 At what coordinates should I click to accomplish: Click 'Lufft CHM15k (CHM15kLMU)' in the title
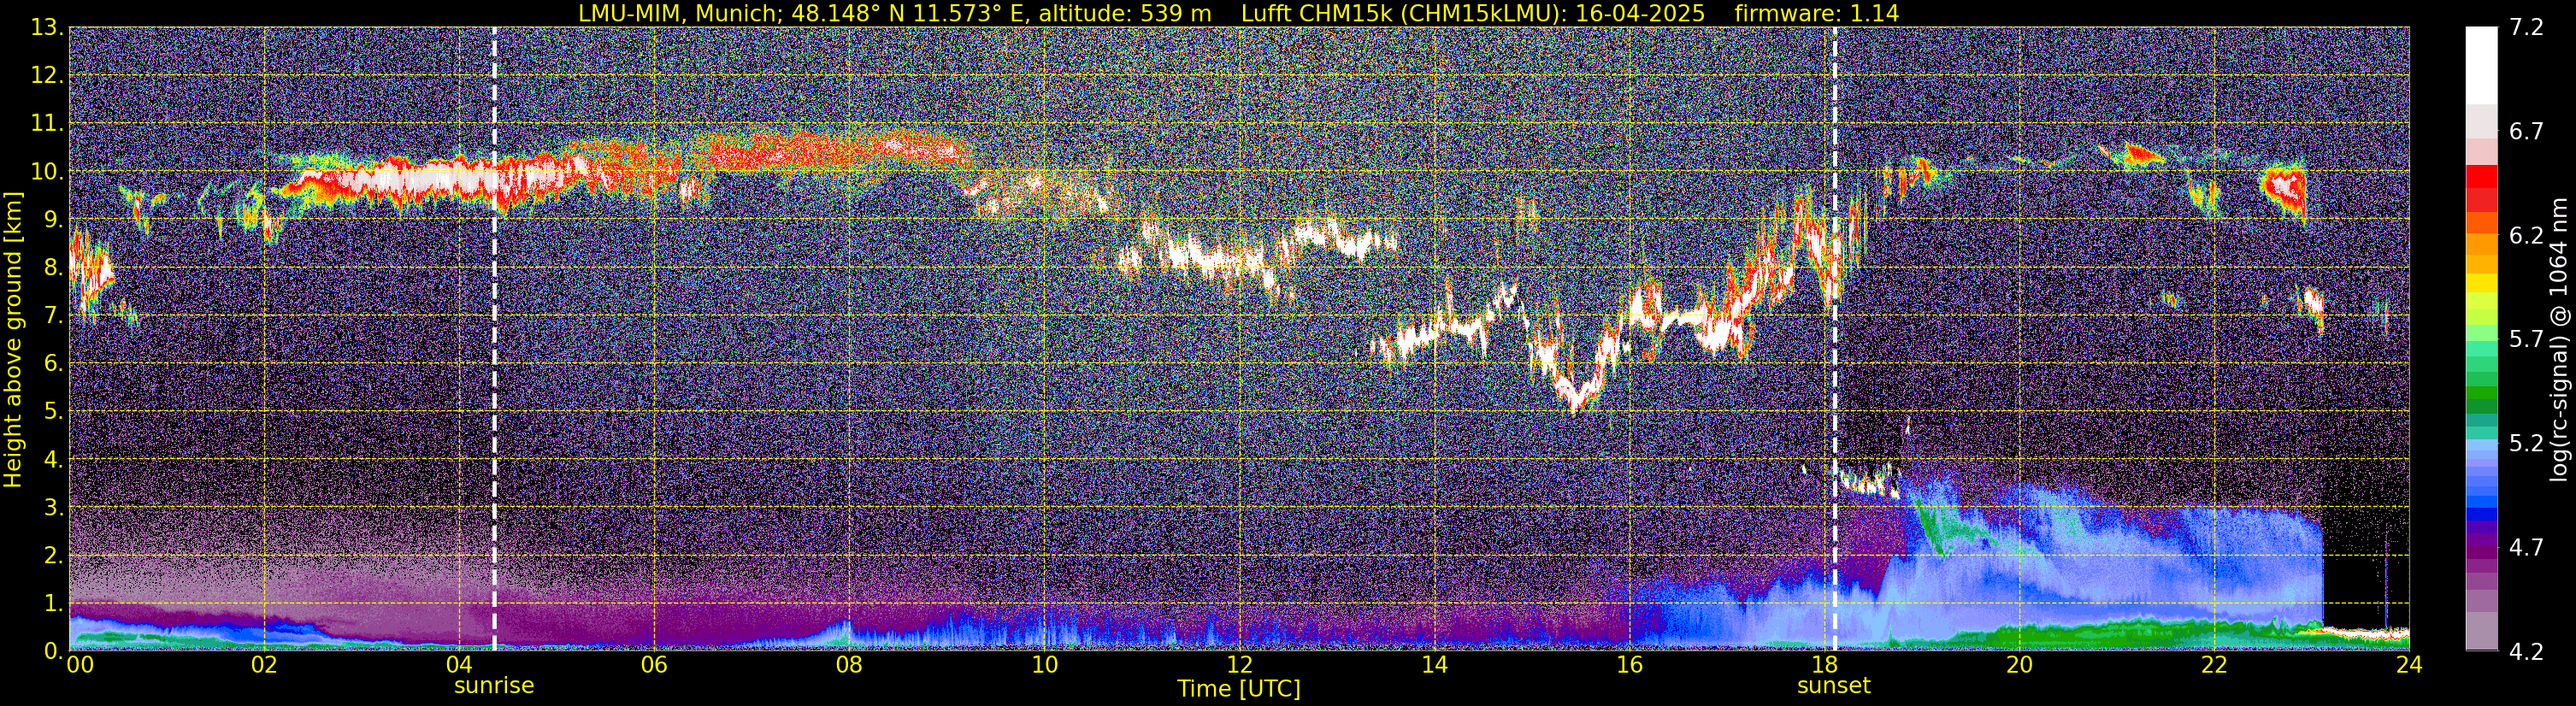[1402, 13]
